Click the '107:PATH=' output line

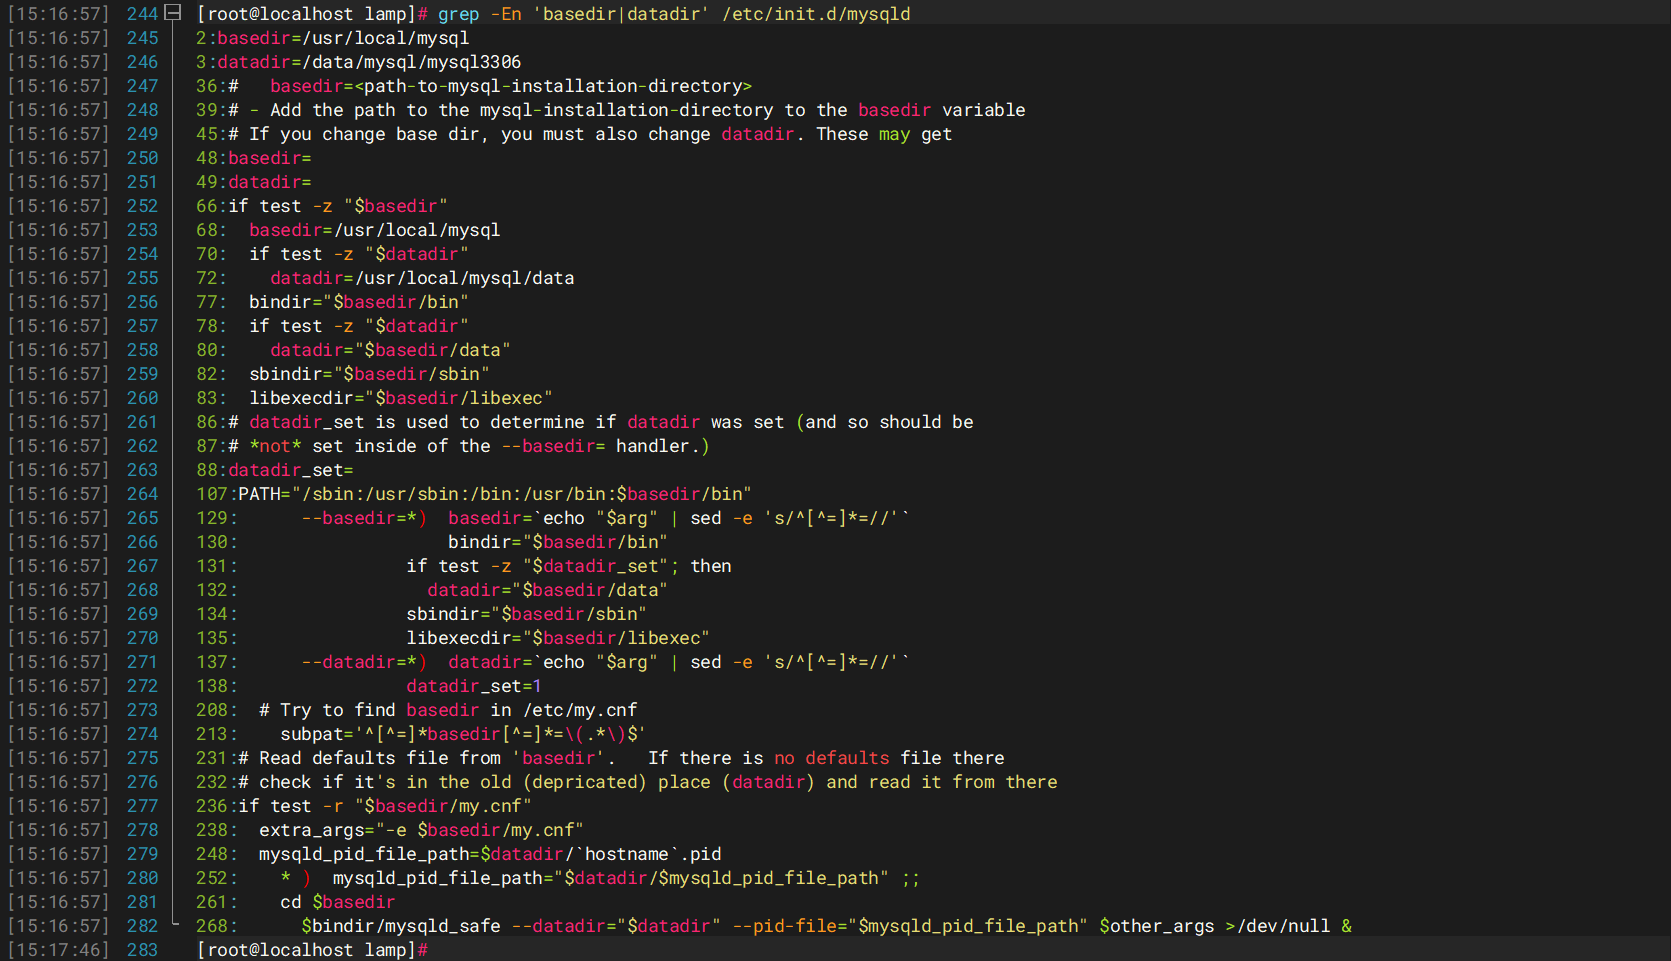[x=474, y=494]
